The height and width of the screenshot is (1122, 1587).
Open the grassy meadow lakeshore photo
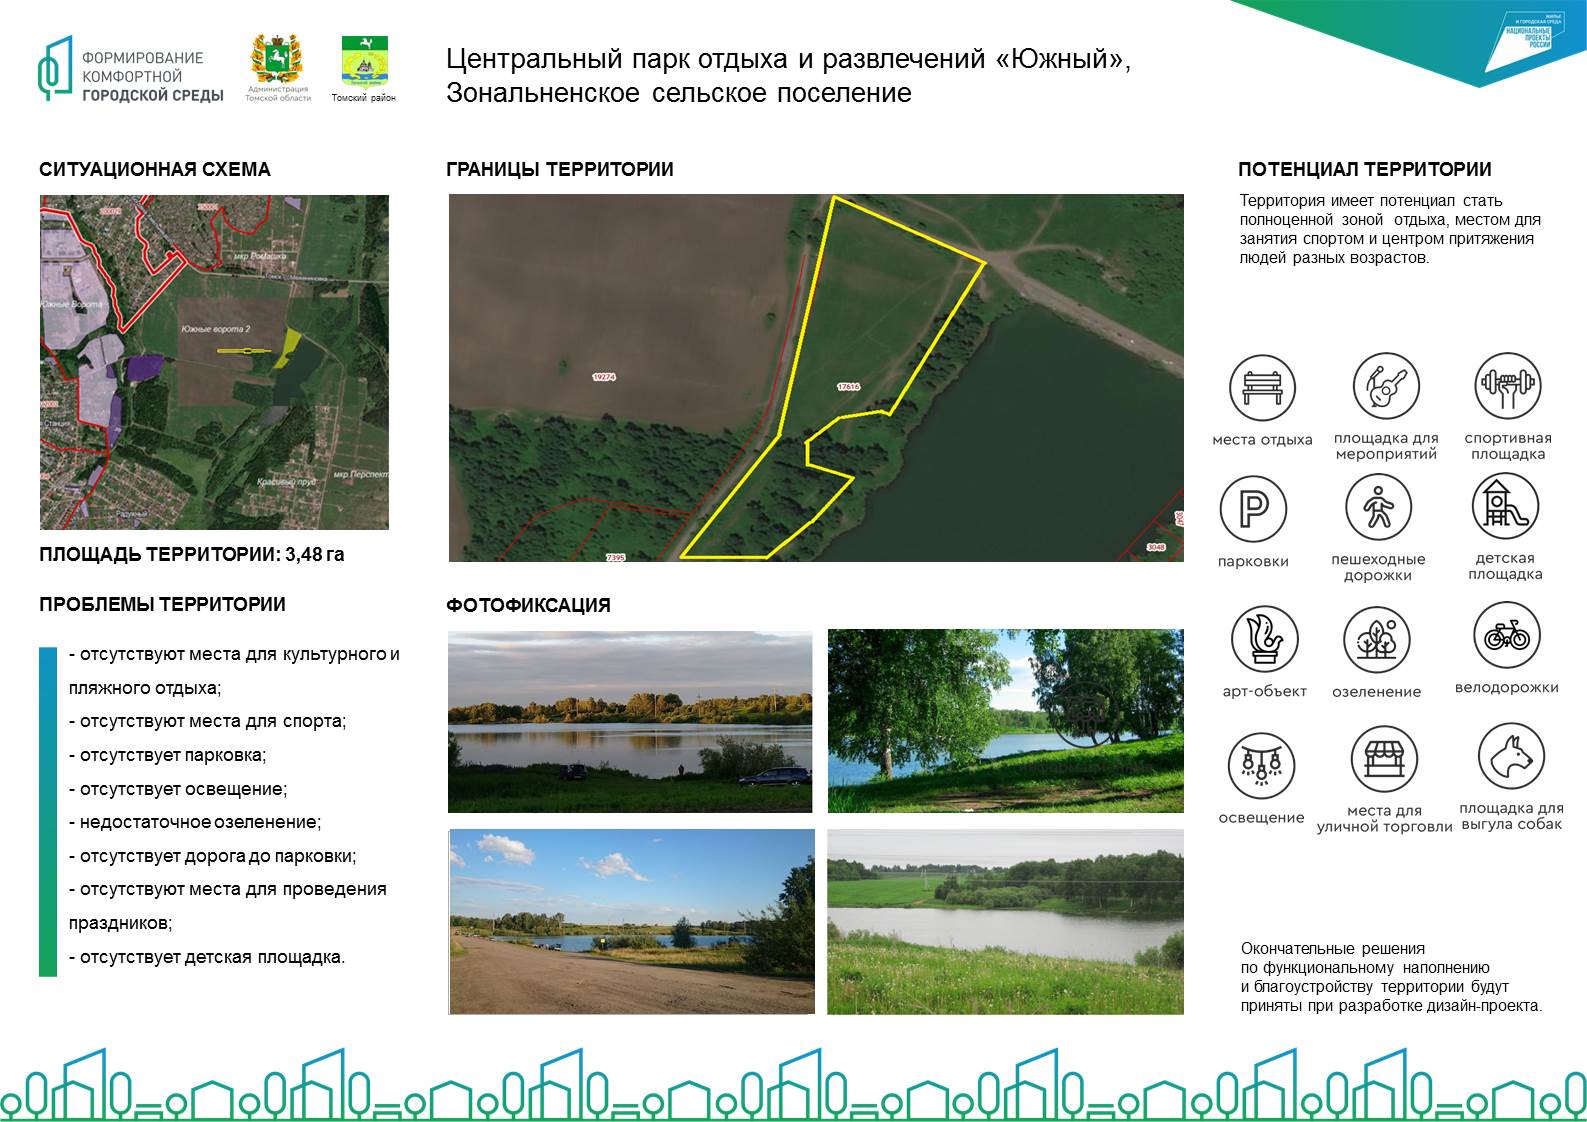click(x=1005, y=922)
